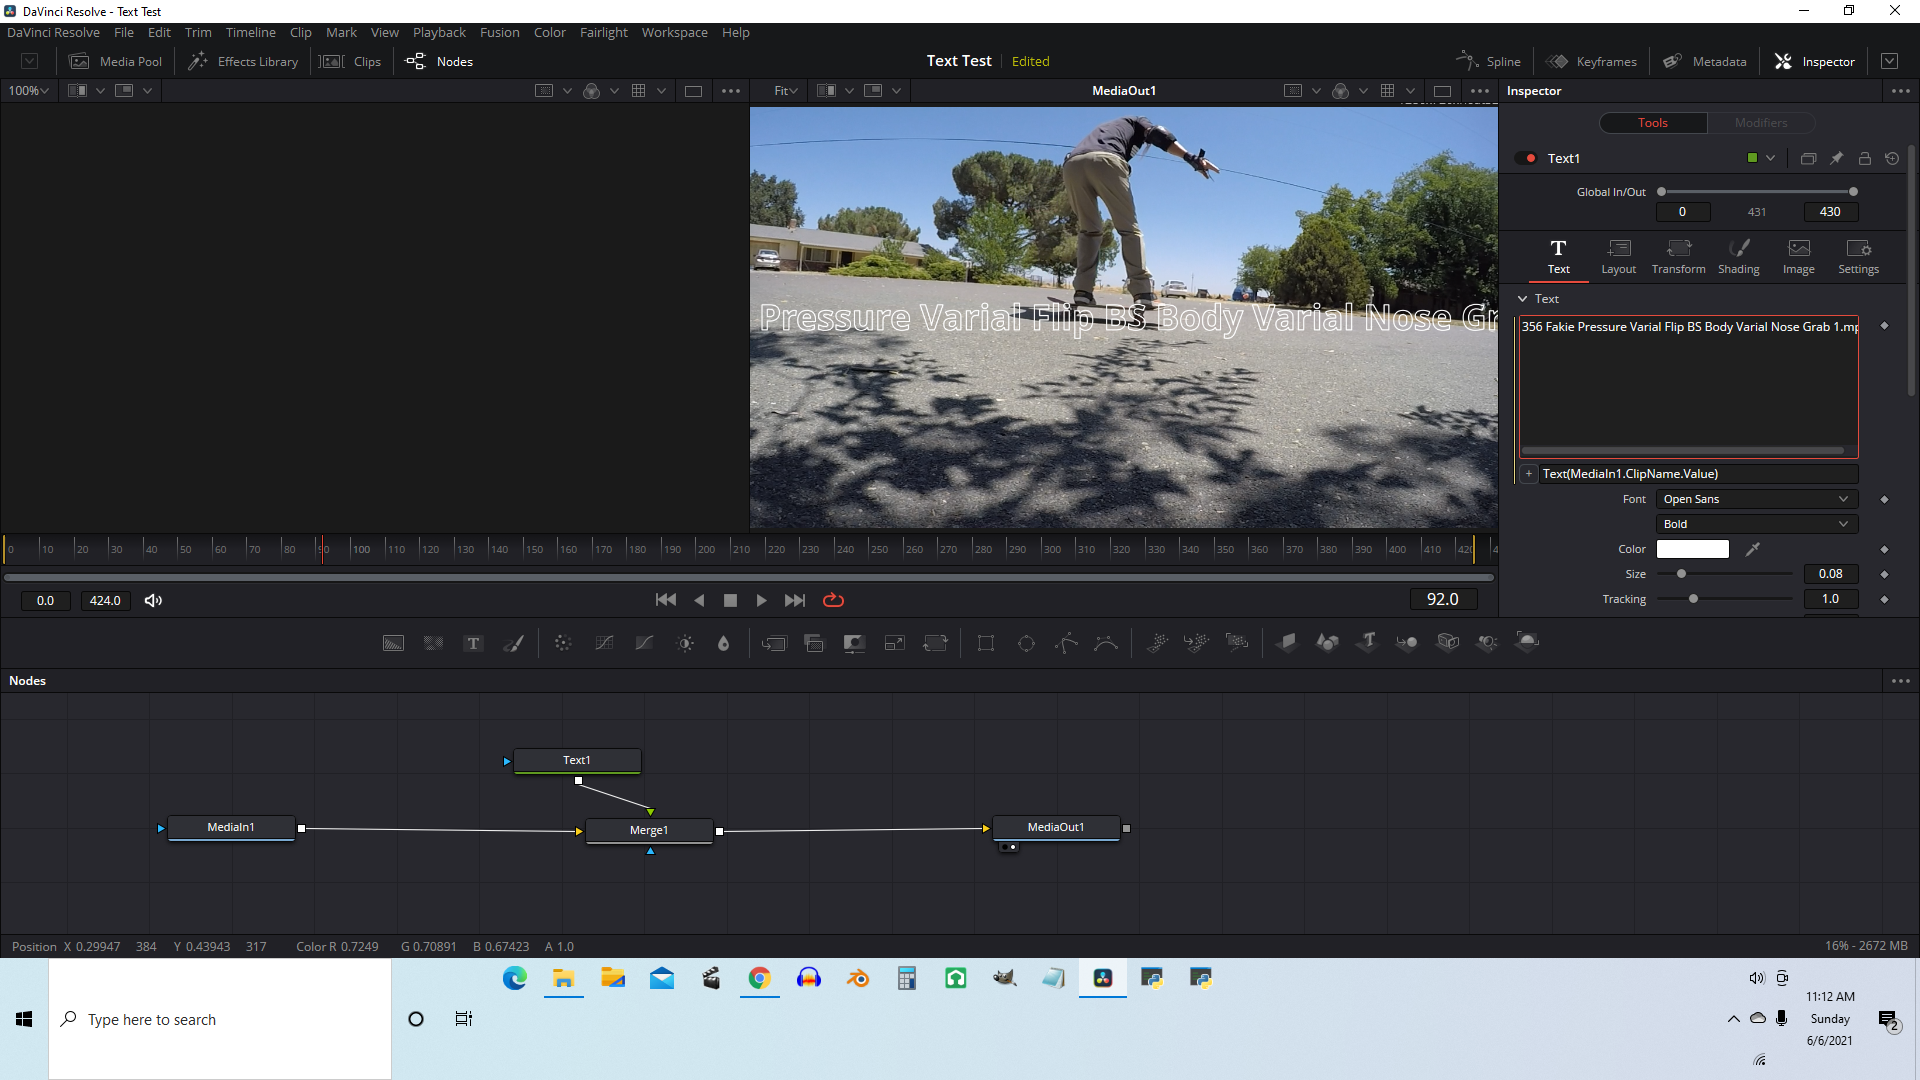Add a Polygon mask tool
The image size is (1920, 1080).
pos(1066,643)
